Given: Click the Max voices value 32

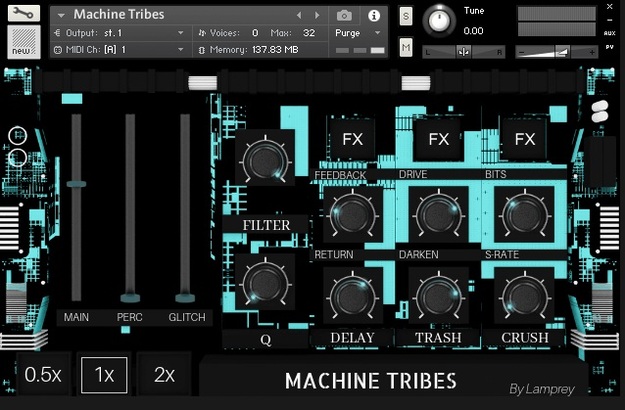Looking at the screenshot, I should tap(309, 33).
